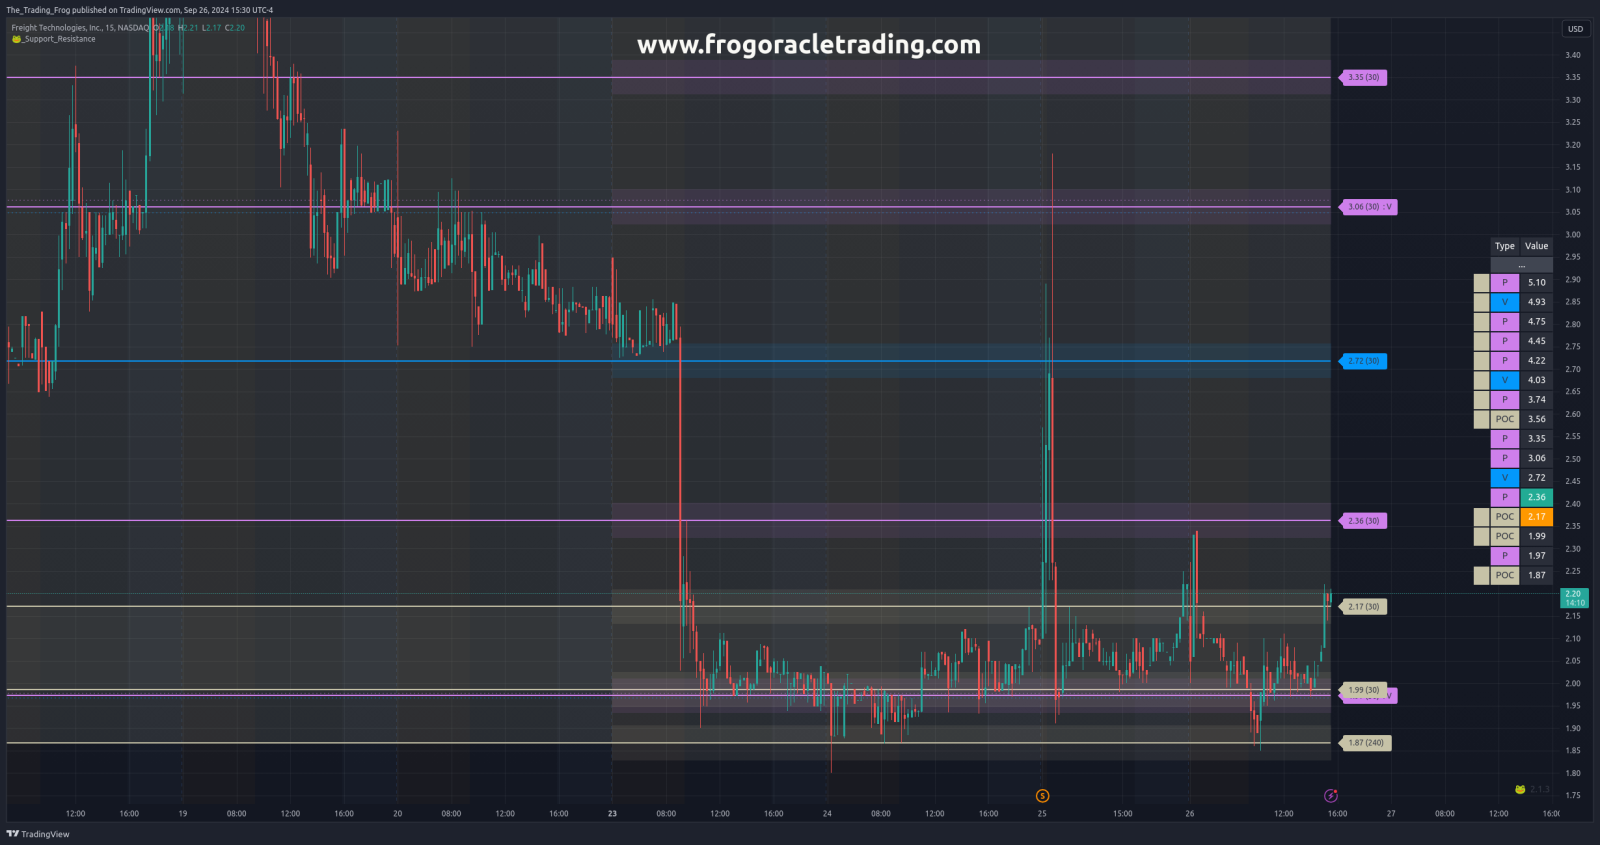Click the beige swatch beside the 1.87 row
The width and height of the screenshot is (1600, 845).
tap(1482, 575)
